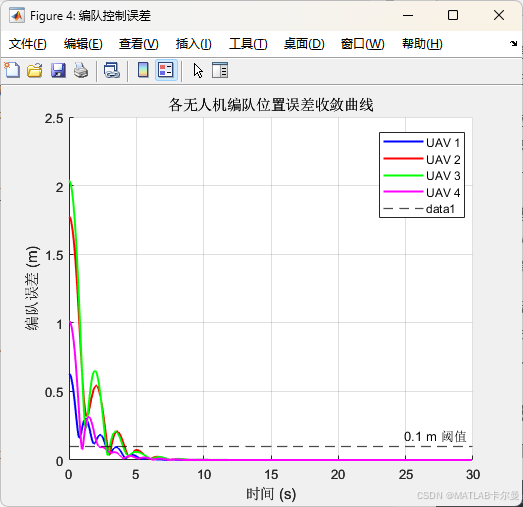Click the 0.1 m 阈值 annotation text
The height and width of the screenshot is (507, 523).
pyautogui.click(x=435, y=436)
